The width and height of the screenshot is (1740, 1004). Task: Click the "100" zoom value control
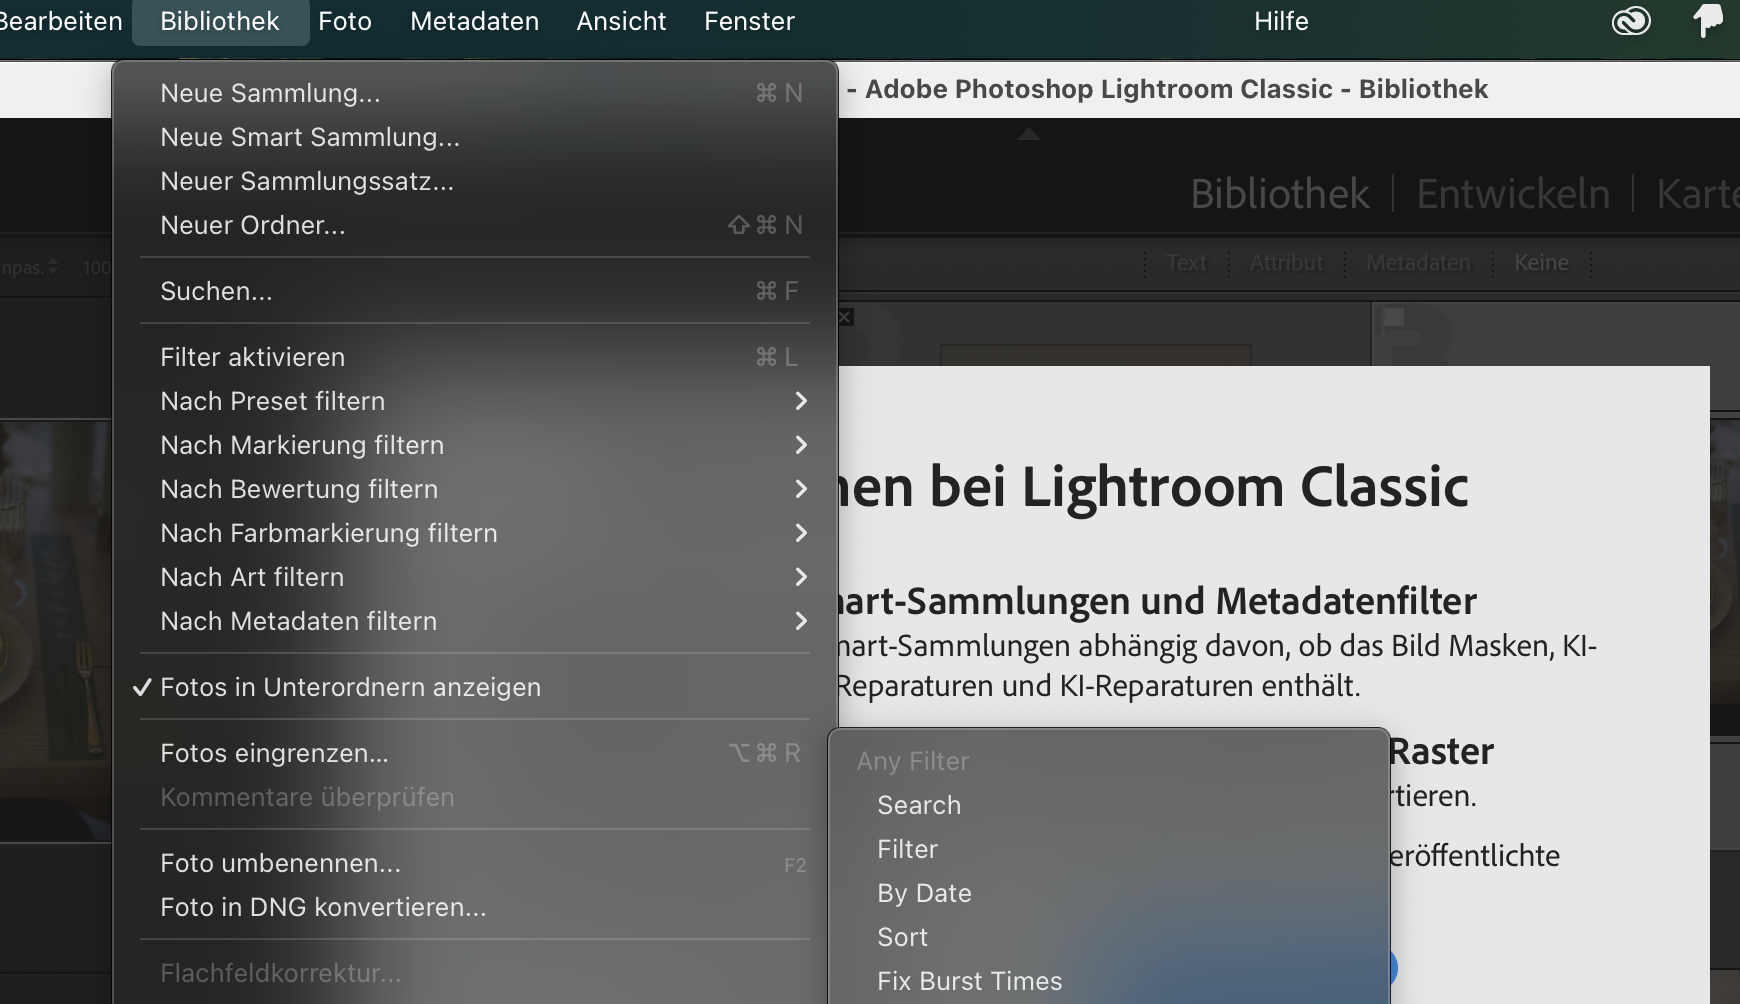tap(95, 266)
